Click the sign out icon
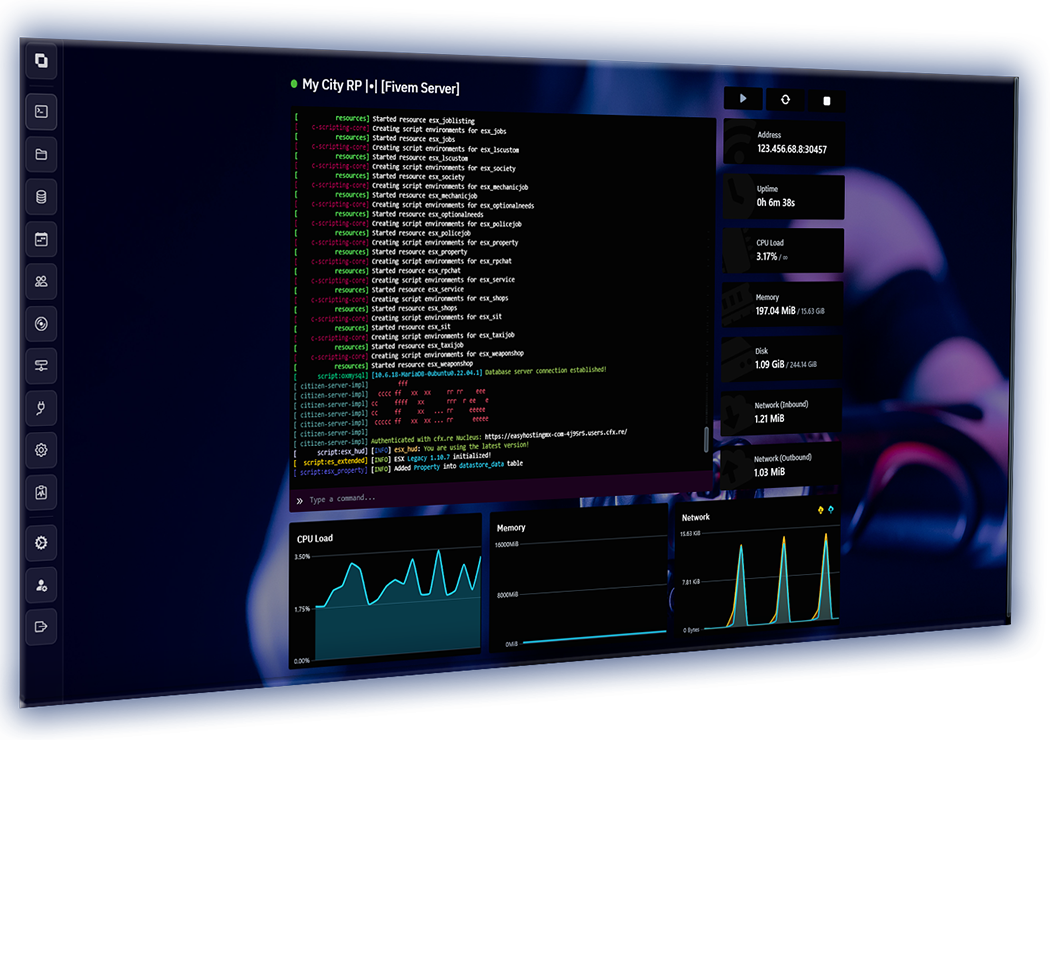Viewport: 1050px width, 955px height. point(41,627)
